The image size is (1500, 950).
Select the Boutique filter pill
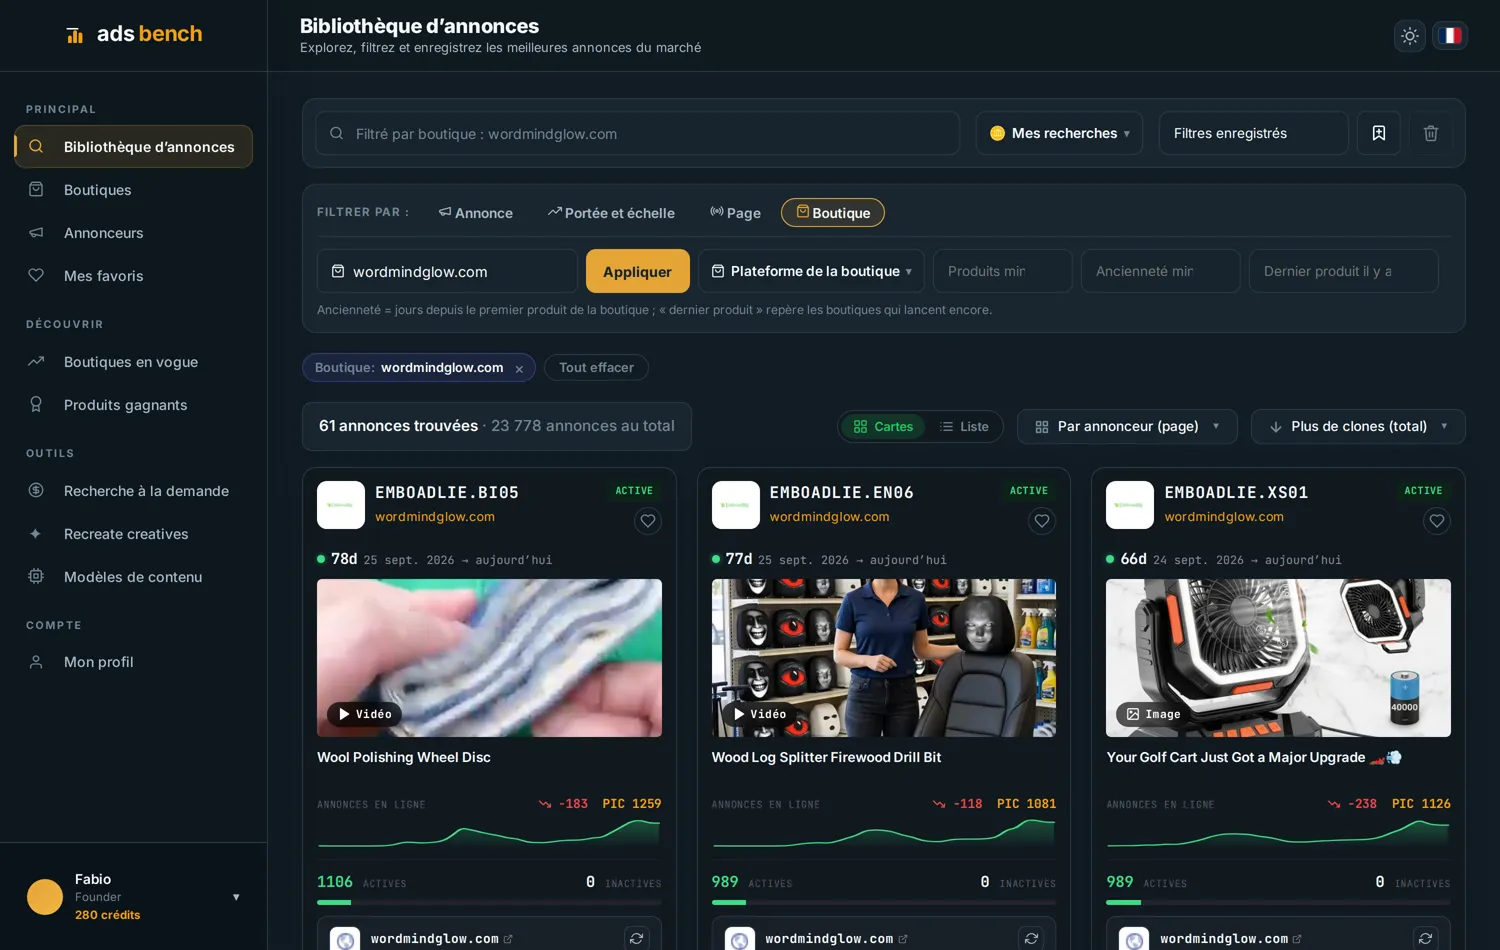[x=833, y=213]
